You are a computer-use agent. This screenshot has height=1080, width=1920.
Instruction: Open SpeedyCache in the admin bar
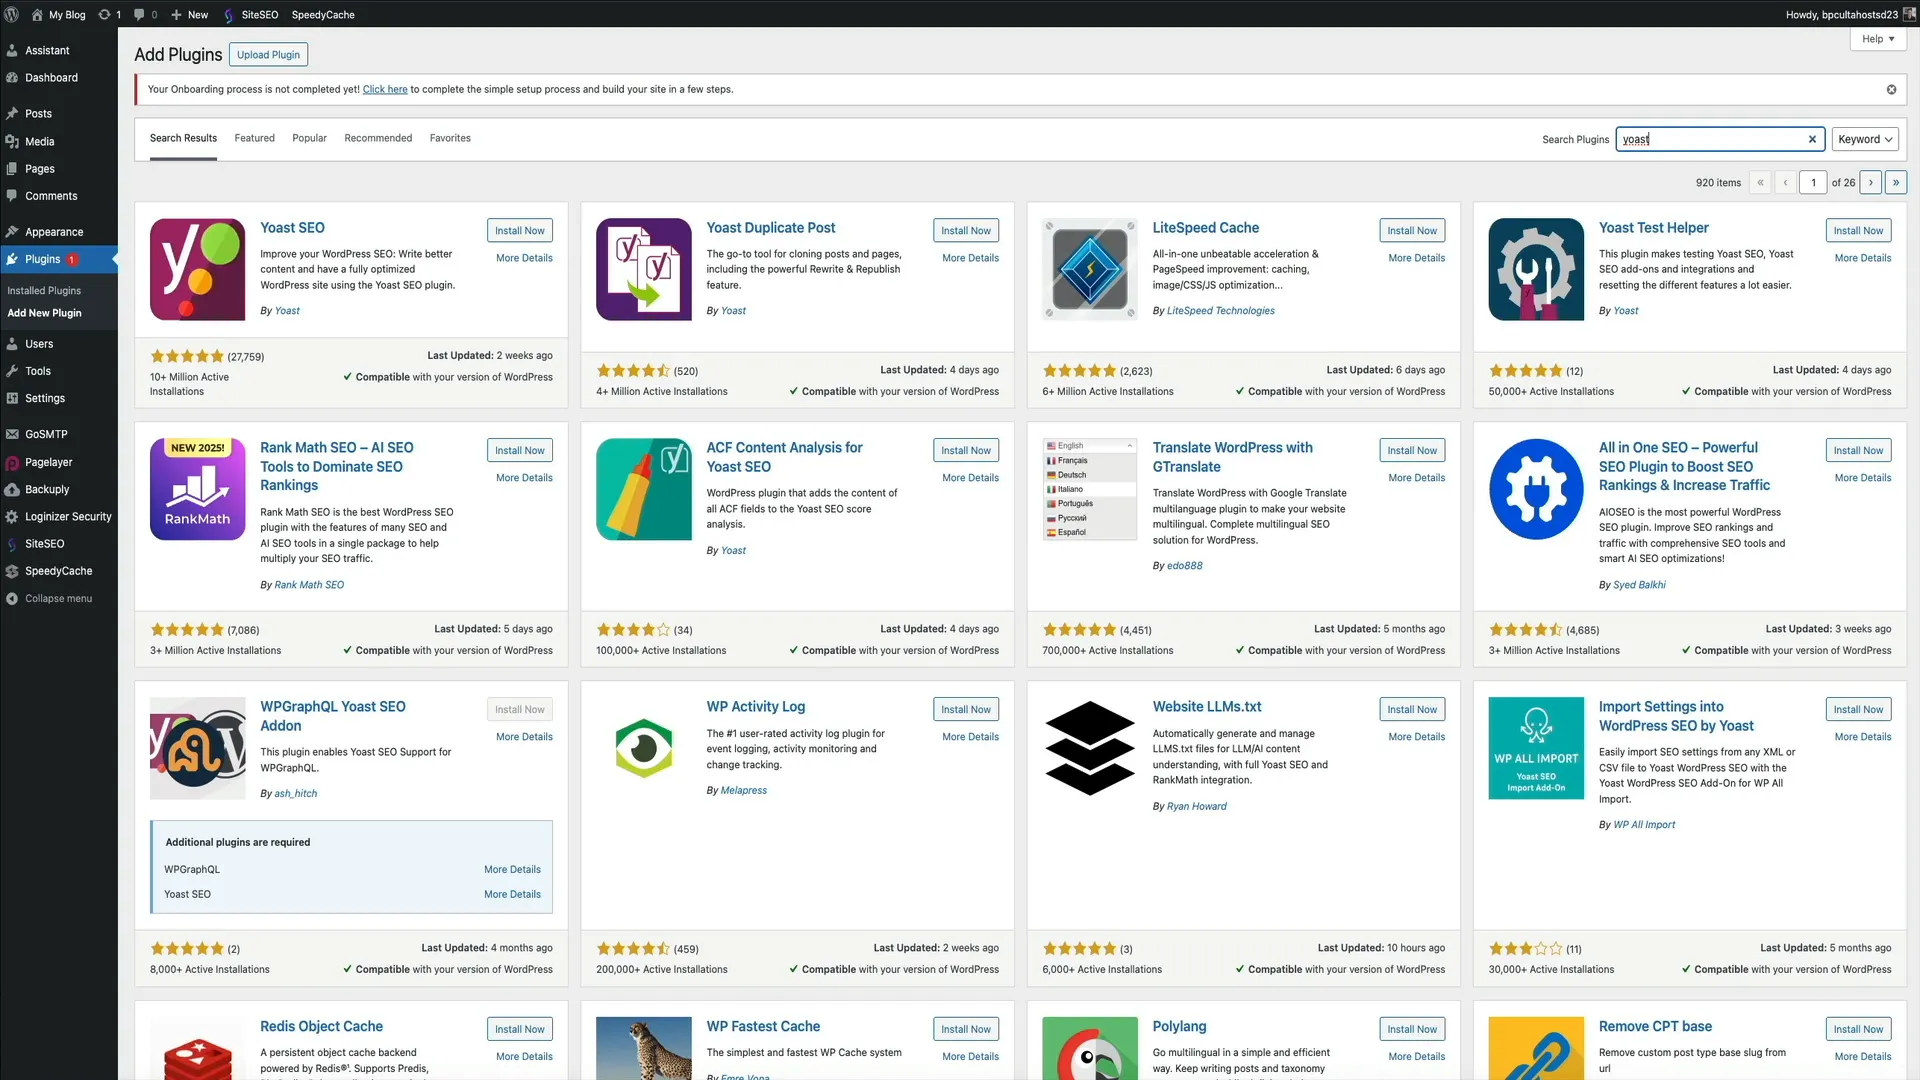pos(323,14)
